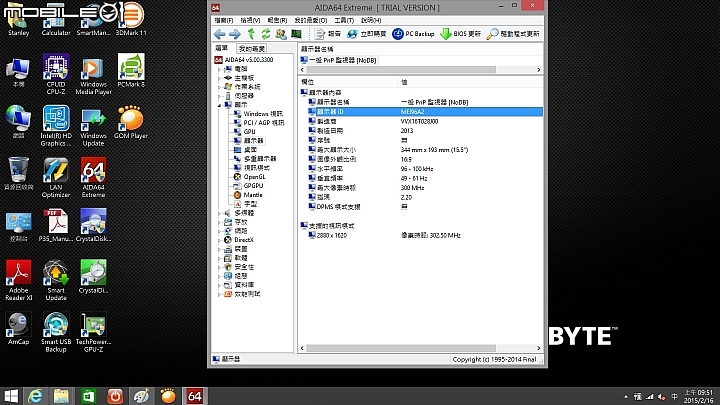This screenshot has height=405, width=720.
Task: Select Windows 視訊 in the tree
Action: tap(258, 114)
